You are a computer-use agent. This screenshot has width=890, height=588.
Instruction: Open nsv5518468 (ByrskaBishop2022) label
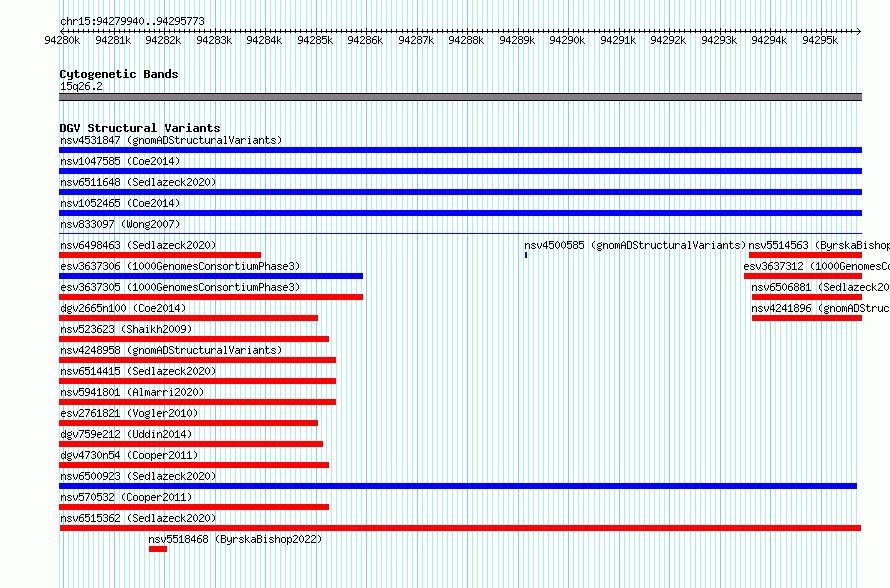coord(235,539)
